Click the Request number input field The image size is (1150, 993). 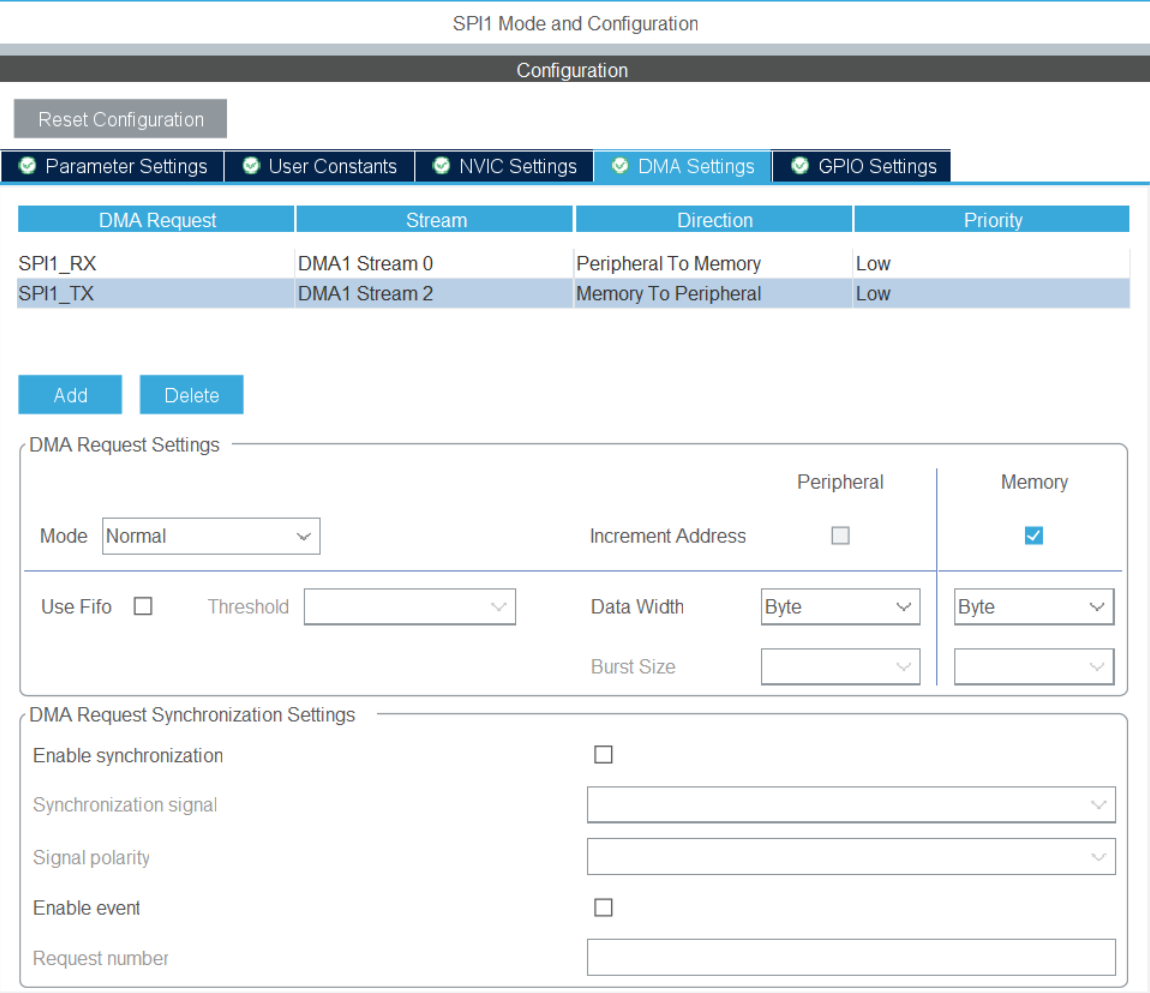(851, 957)
